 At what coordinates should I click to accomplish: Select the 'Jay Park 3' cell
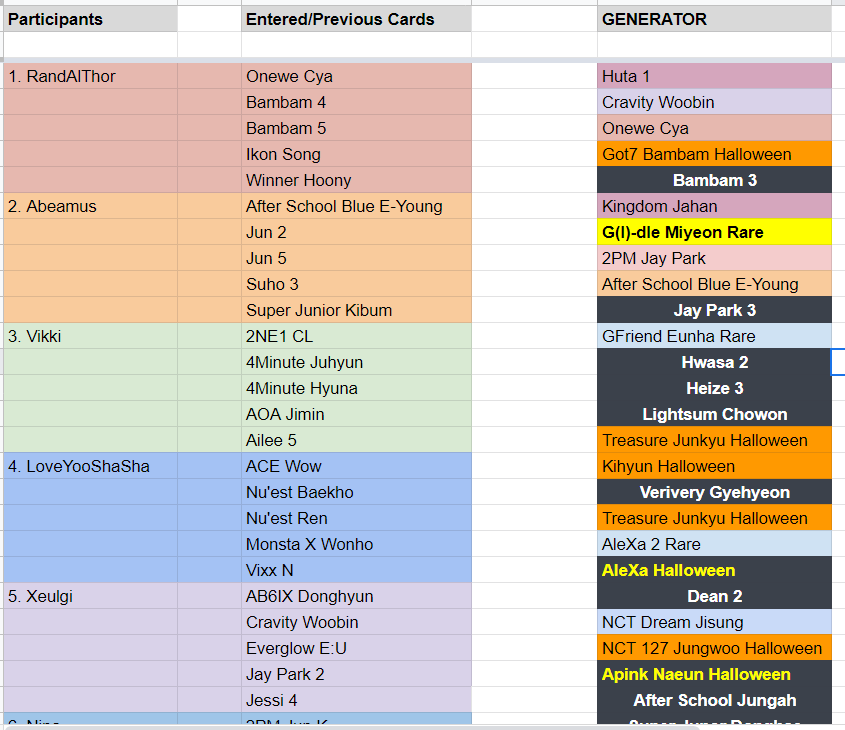pos(714,310)
